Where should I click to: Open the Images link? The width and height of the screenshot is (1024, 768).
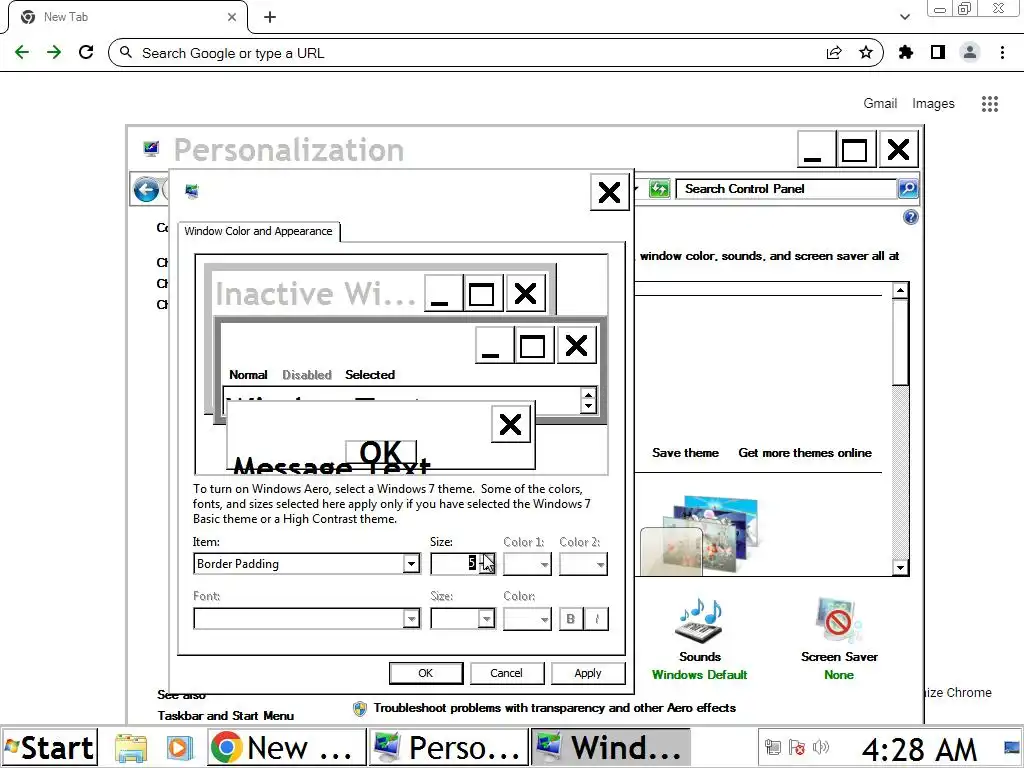(933, 103)
